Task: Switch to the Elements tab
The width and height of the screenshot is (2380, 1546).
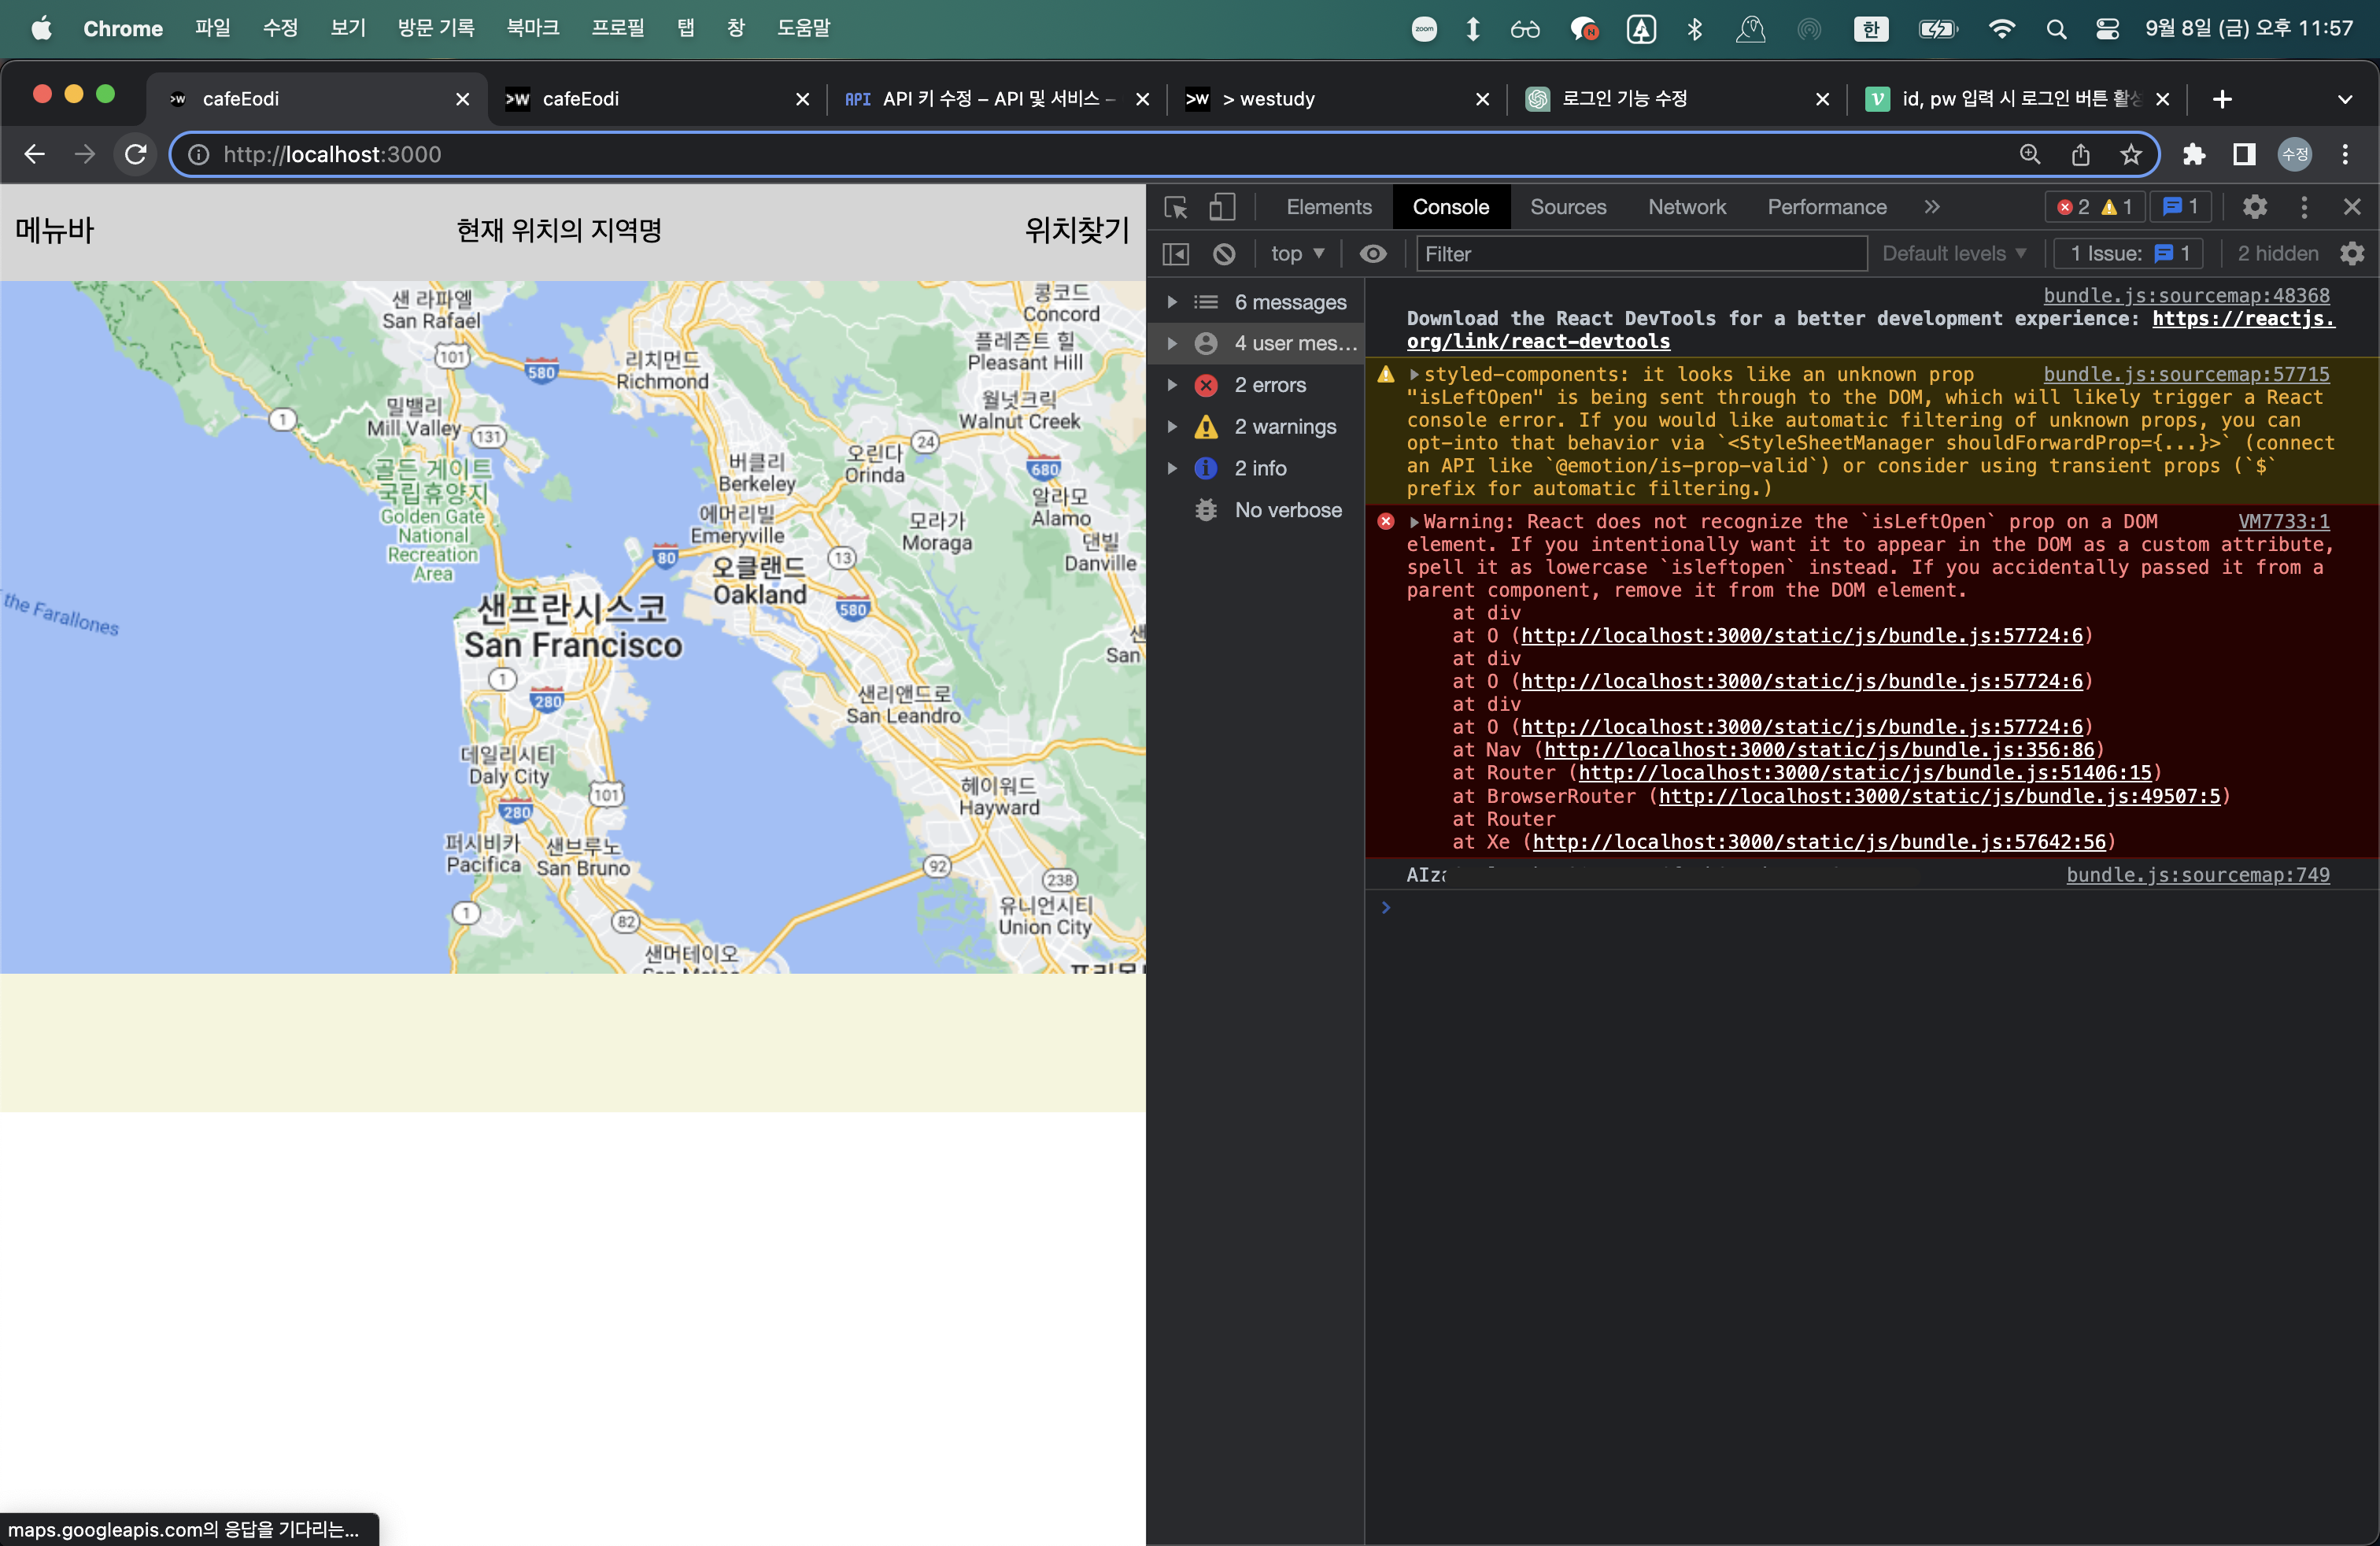Action: [x=1329, y=207]
